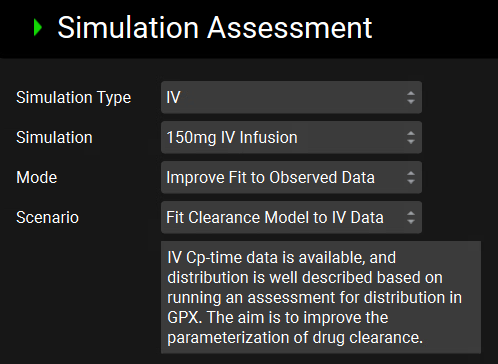
Task: Select the scenario description text box
Action: point(321,297)
